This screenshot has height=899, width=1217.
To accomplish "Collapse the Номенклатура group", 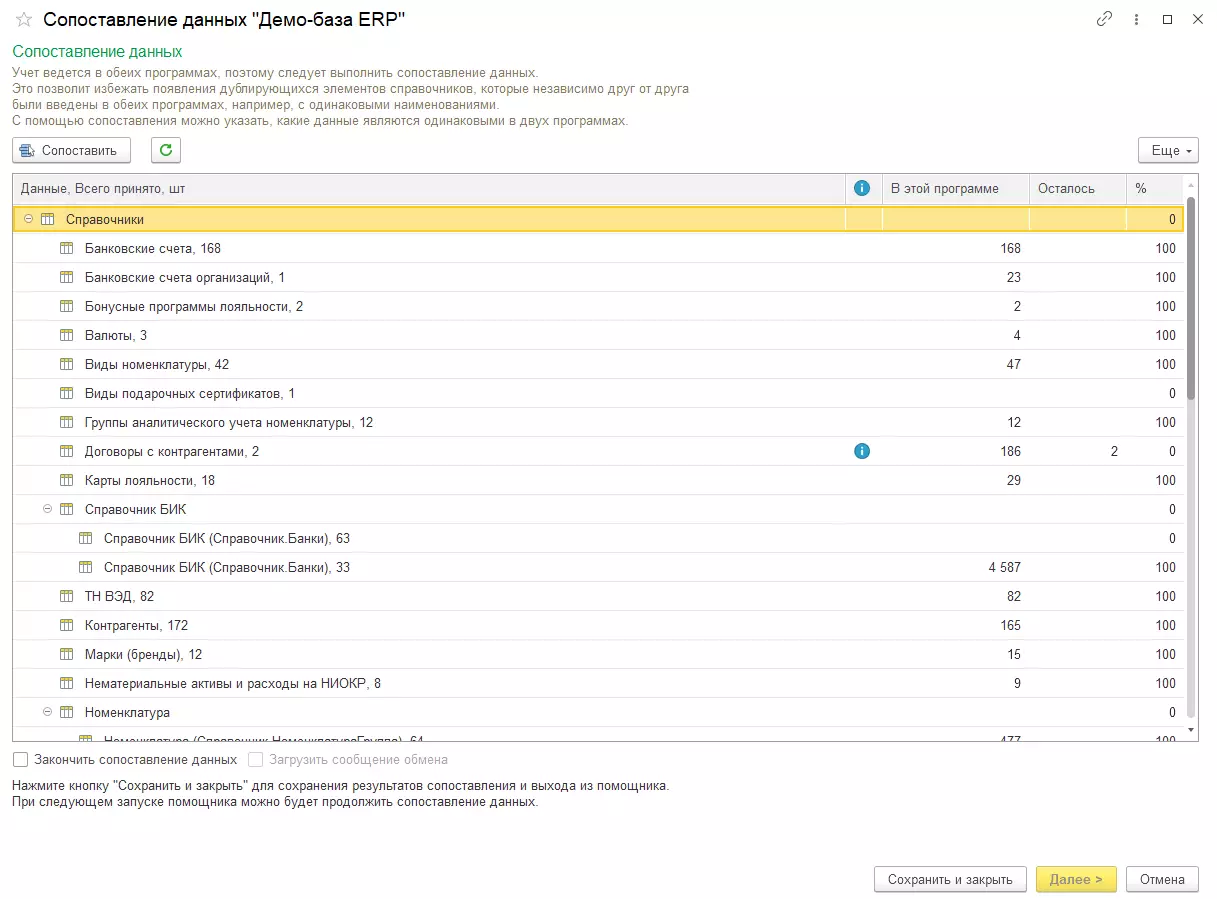I will (47, 712).
